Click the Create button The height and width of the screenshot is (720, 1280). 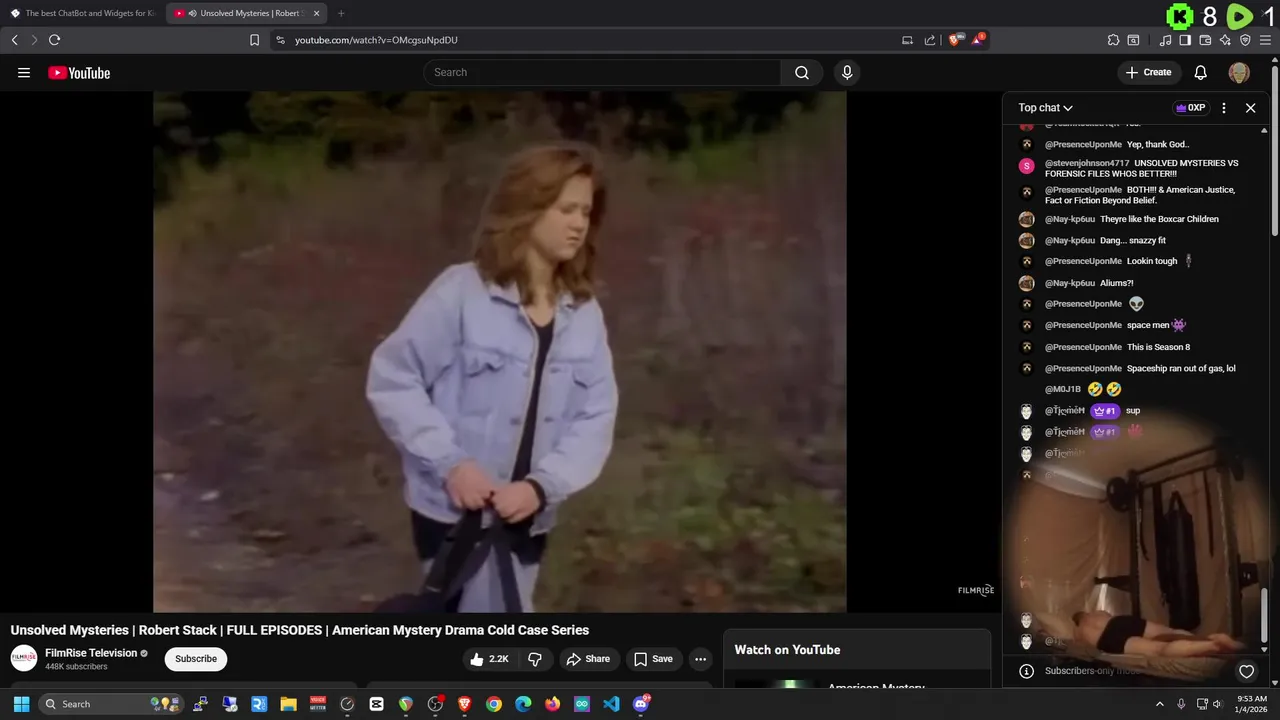click(x=1148, y=72)
